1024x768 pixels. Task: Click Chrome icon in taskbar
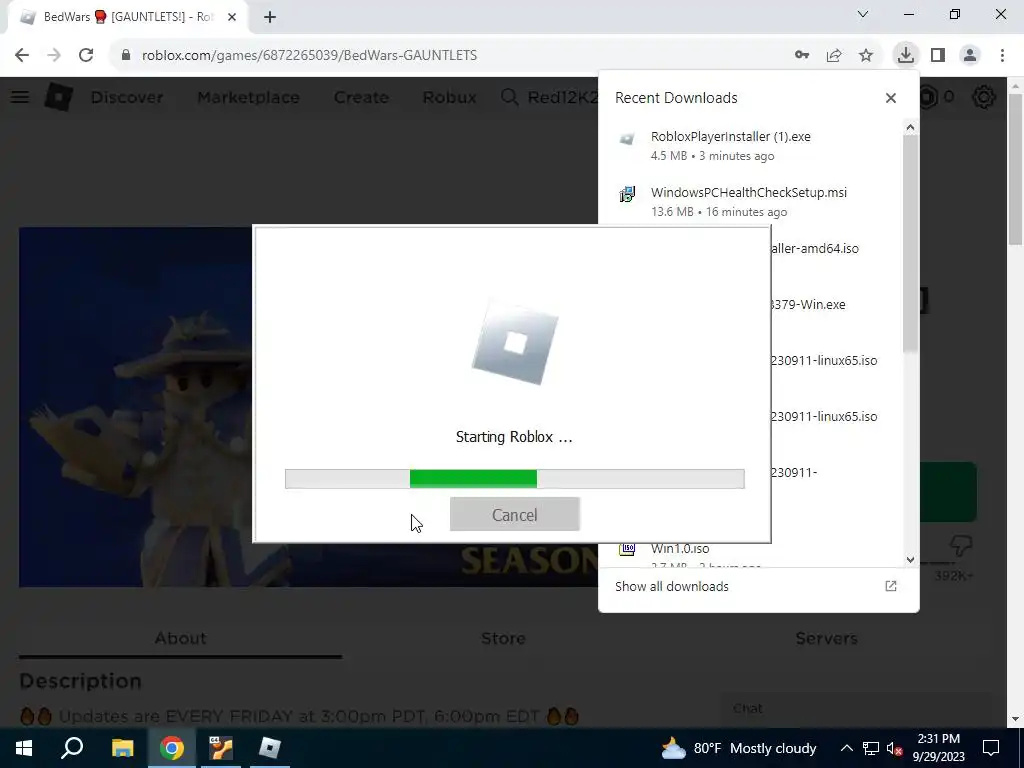point(172,748)
